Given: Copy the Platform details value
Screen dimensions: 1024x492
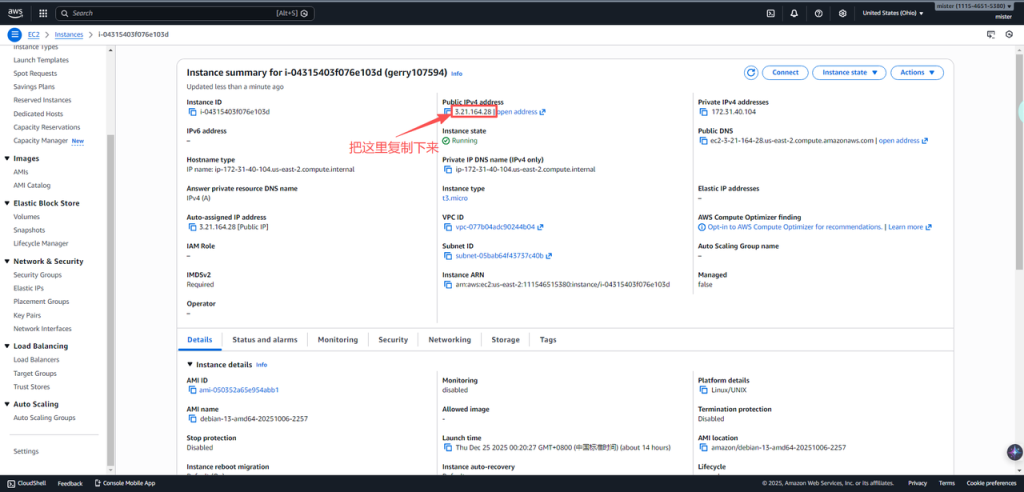Looking at the screenshot, I should (x=703, y=390).
